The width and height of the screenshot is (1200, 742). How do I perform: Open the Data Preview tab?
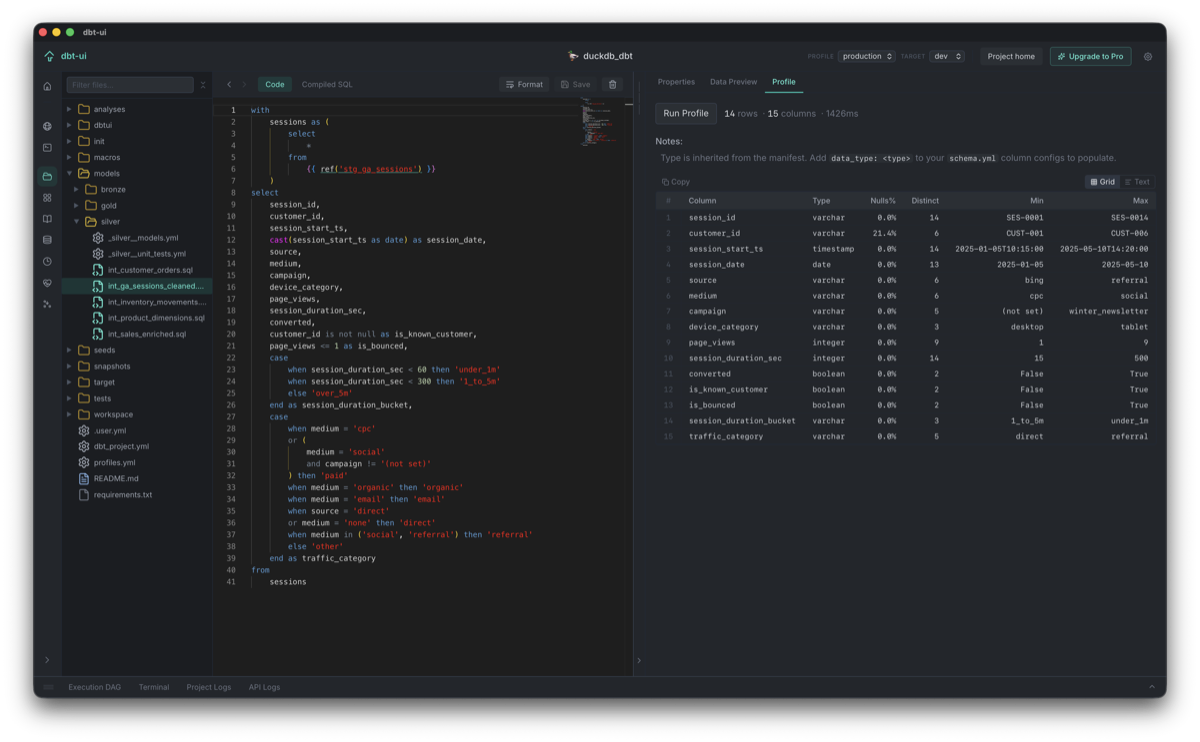(733, 82)
